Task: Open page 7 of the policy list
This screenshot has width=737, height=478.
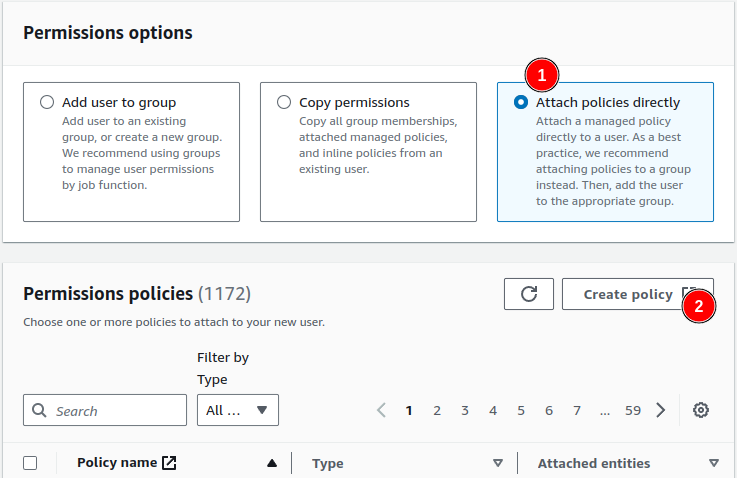Action: tap(577, 410)
